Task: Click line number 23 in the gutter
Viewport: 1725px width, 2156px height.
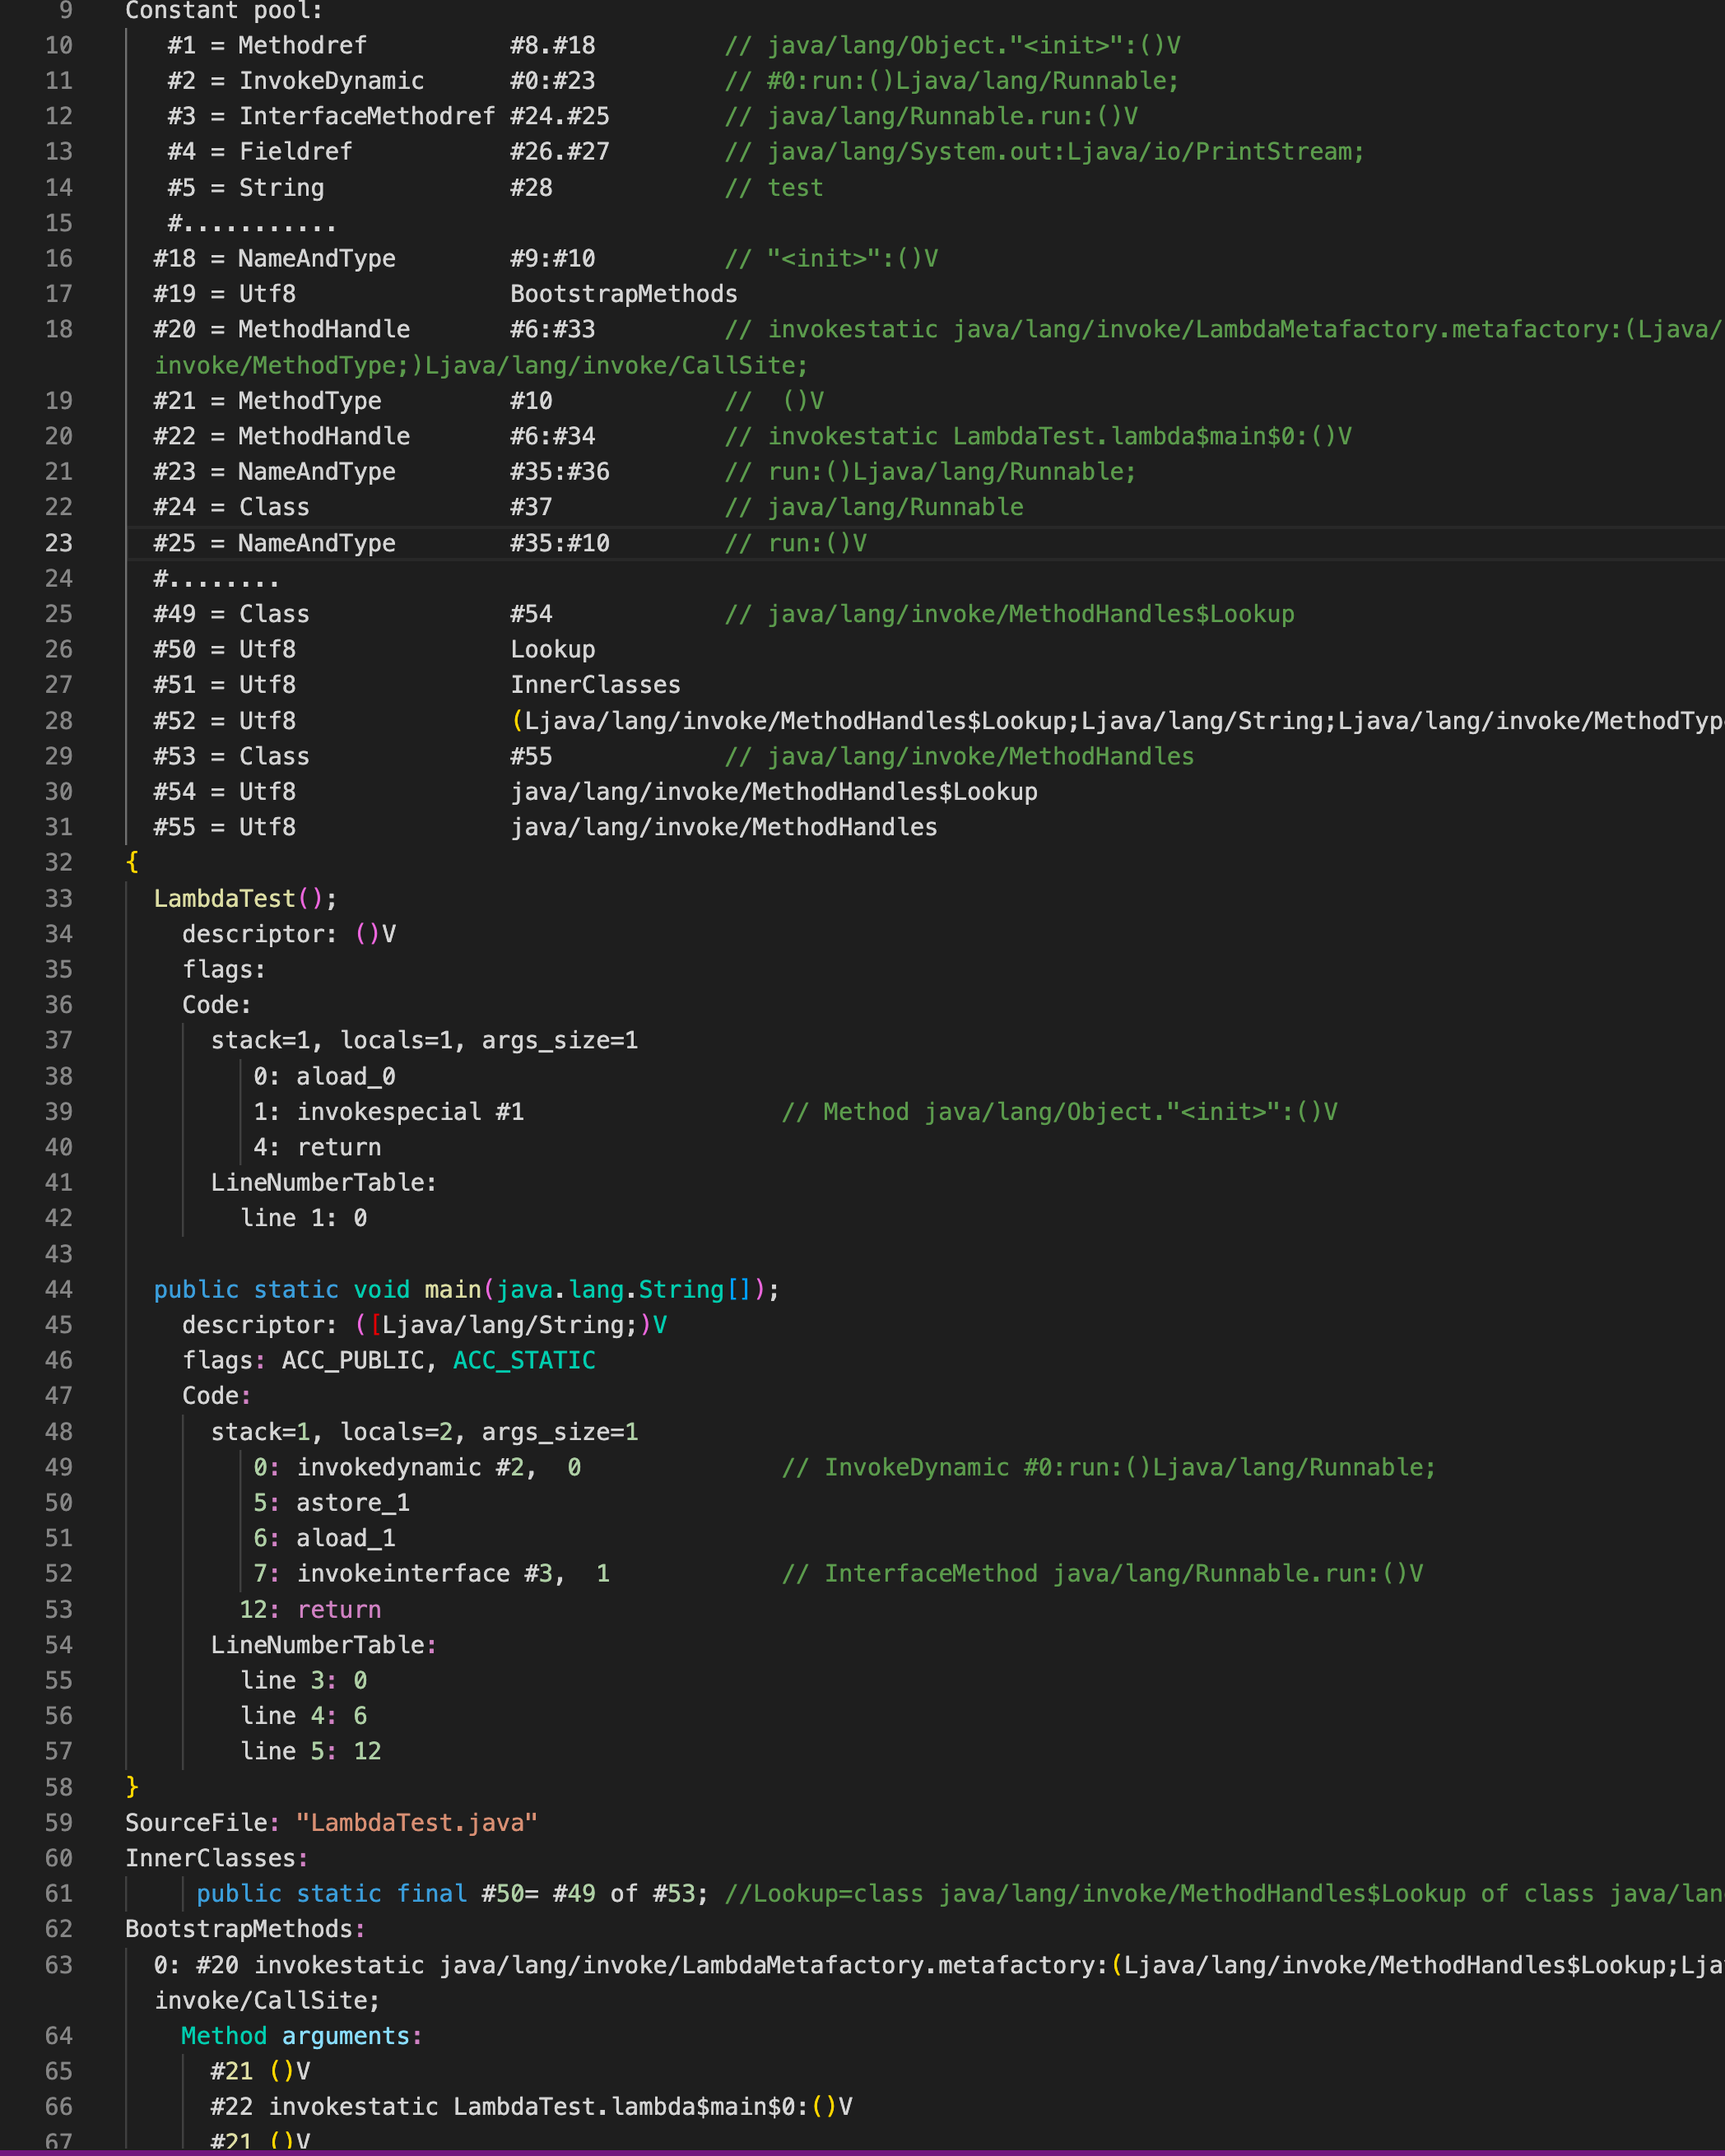Action: (59, 543)
